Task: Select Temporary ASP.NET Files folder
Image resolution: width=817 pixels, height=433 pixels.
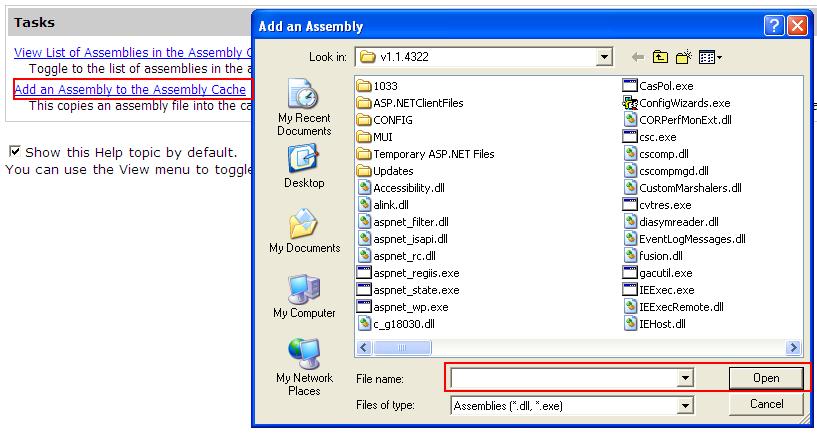Action: click(x=426, y=154)
